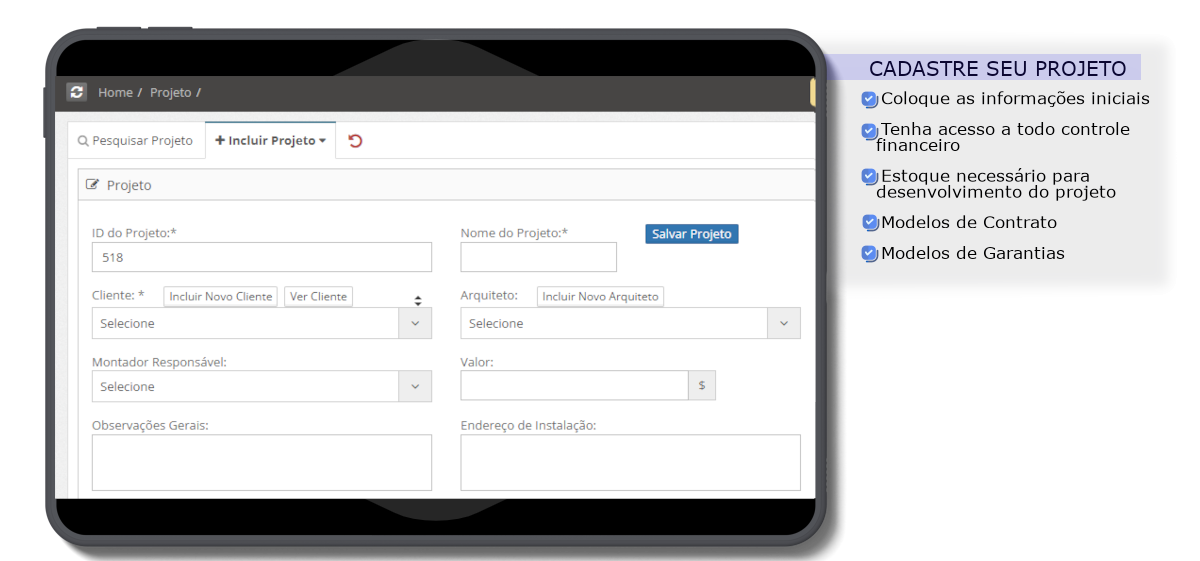Click the red undo arrow icon

(x=355, y=141)
